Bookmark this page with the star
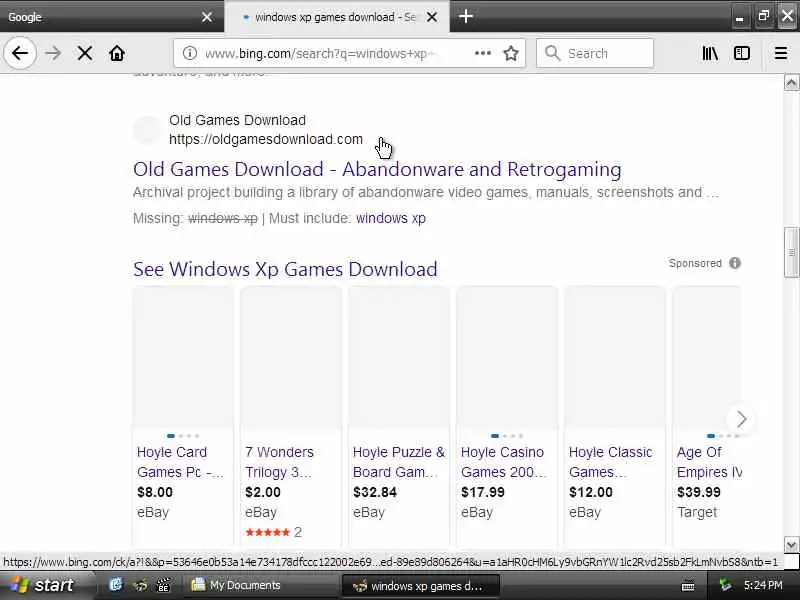This screenshot has height=600, width=800. [511, 53]
